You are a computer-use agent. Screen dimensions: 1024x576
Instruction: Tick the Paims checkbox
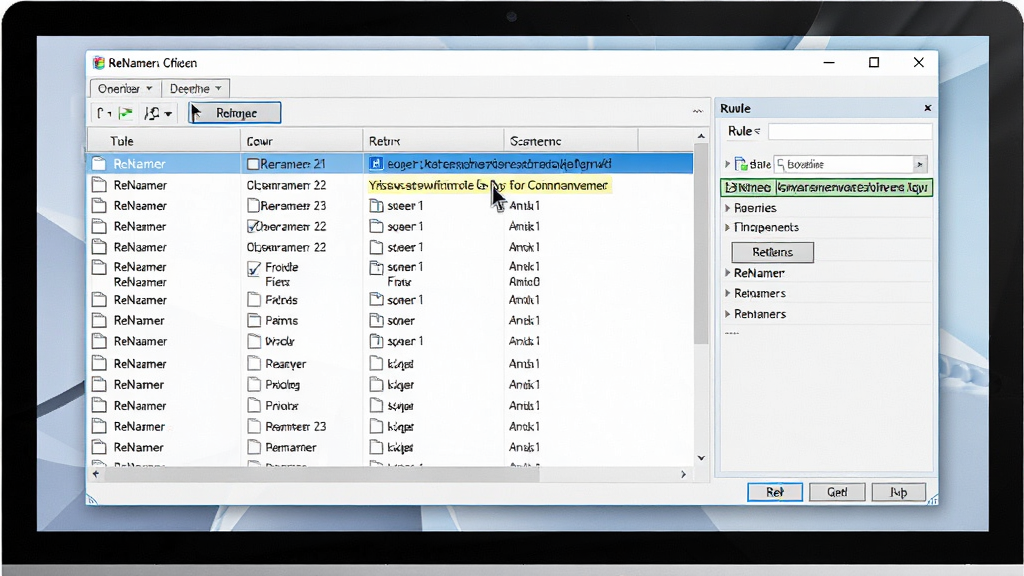[x=254, y=321]
